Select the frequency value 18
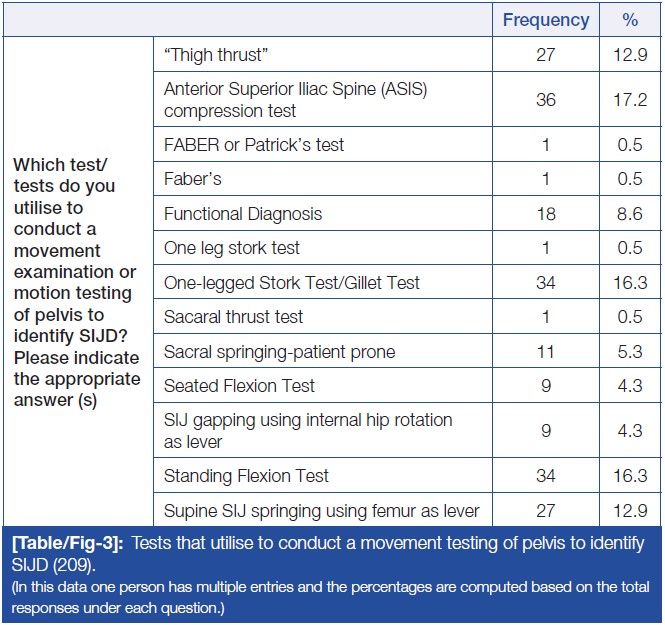Image resolution: width=665 pixels, height=625 pixels. [x=545, y=214]
